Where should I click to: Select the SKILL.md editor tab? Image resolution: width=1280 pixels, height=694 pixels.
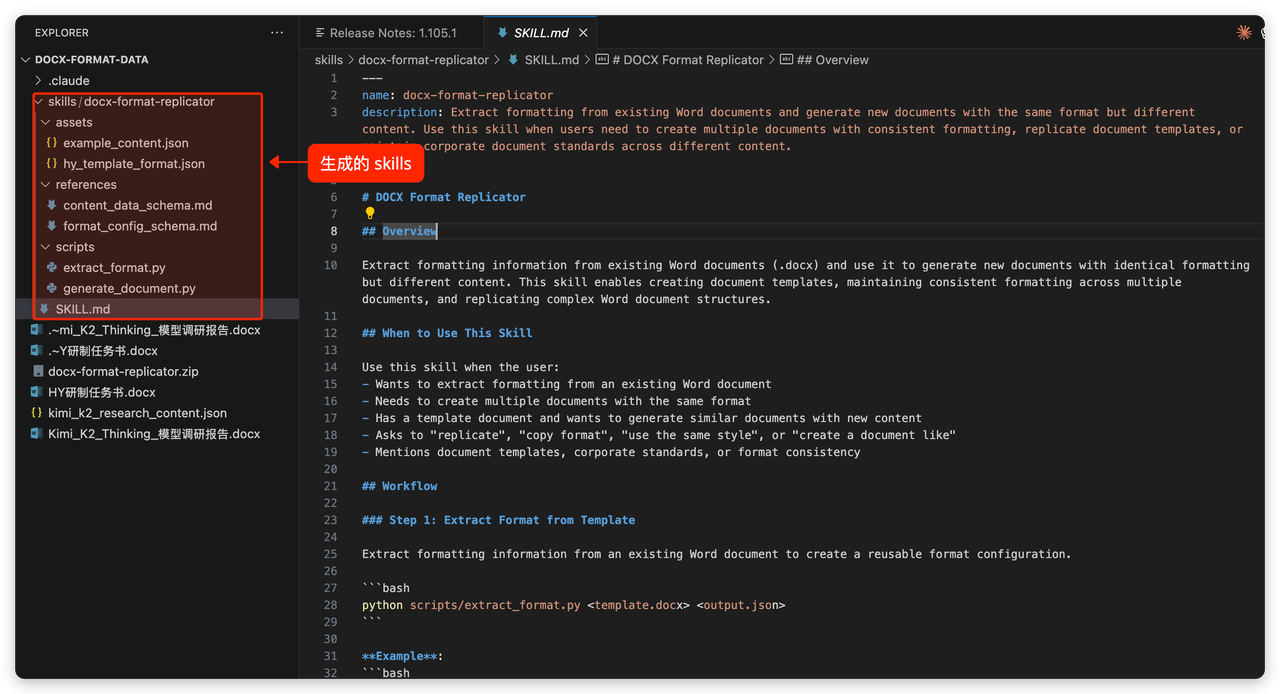pos(540,33)
